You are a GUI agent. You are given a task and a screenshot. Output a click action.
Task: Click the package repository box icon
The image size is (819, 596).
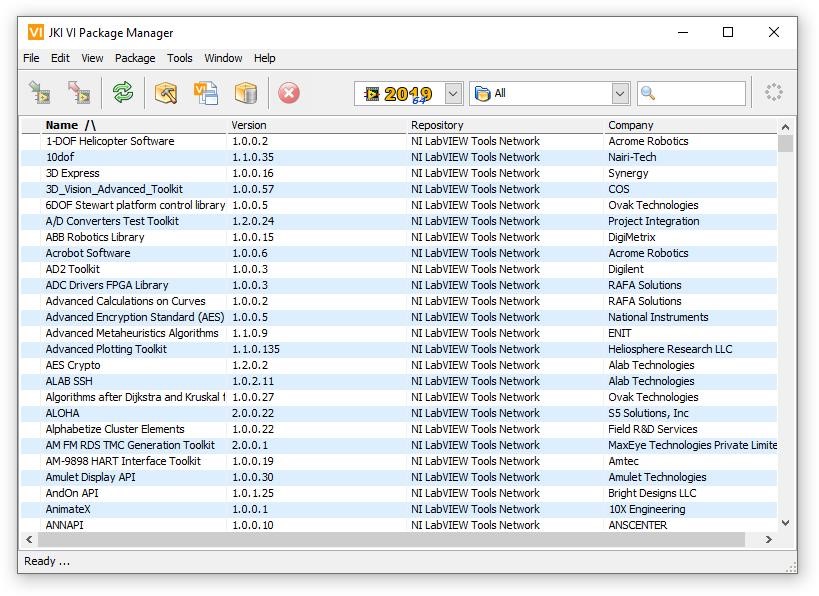246,93
